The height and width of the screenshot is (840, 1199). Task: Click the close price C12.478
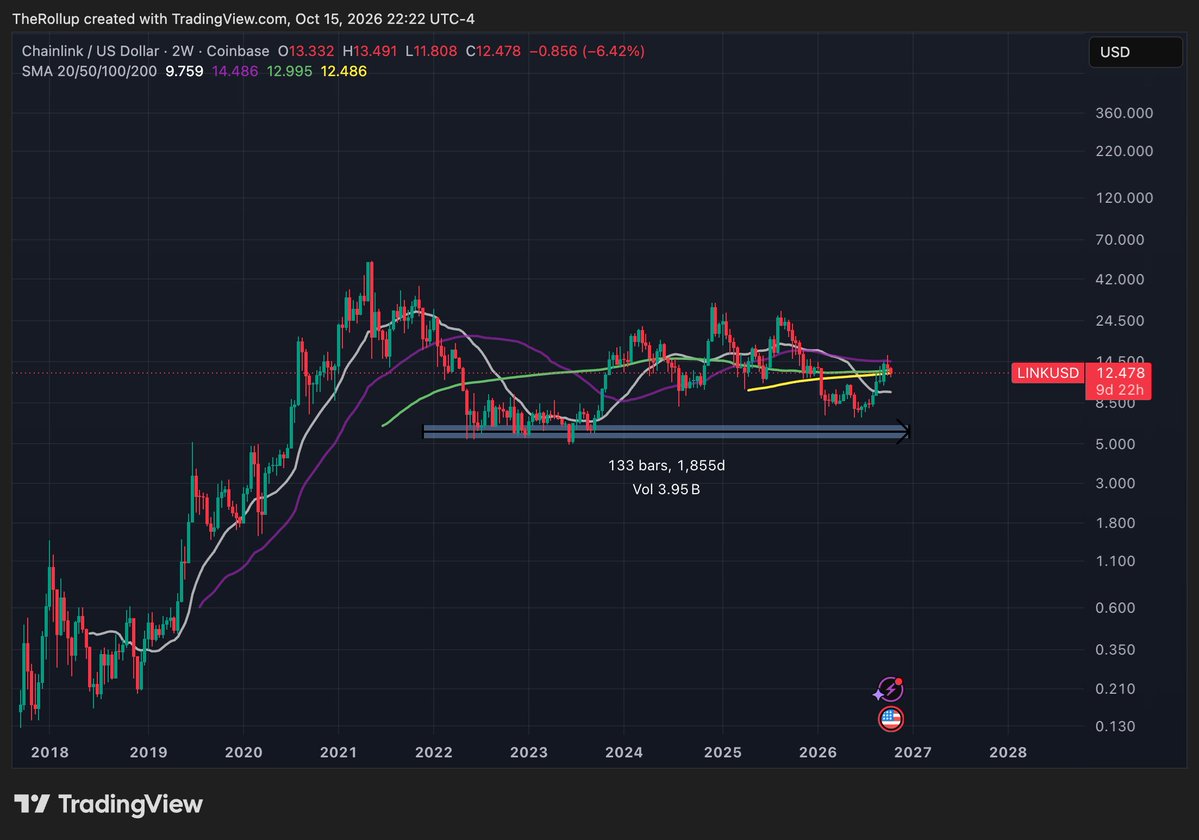493,51
